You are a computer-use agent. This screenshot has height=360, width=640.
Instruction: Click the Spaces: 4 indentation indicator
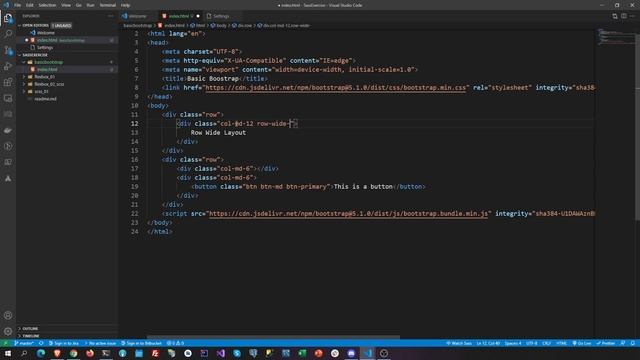513,343
